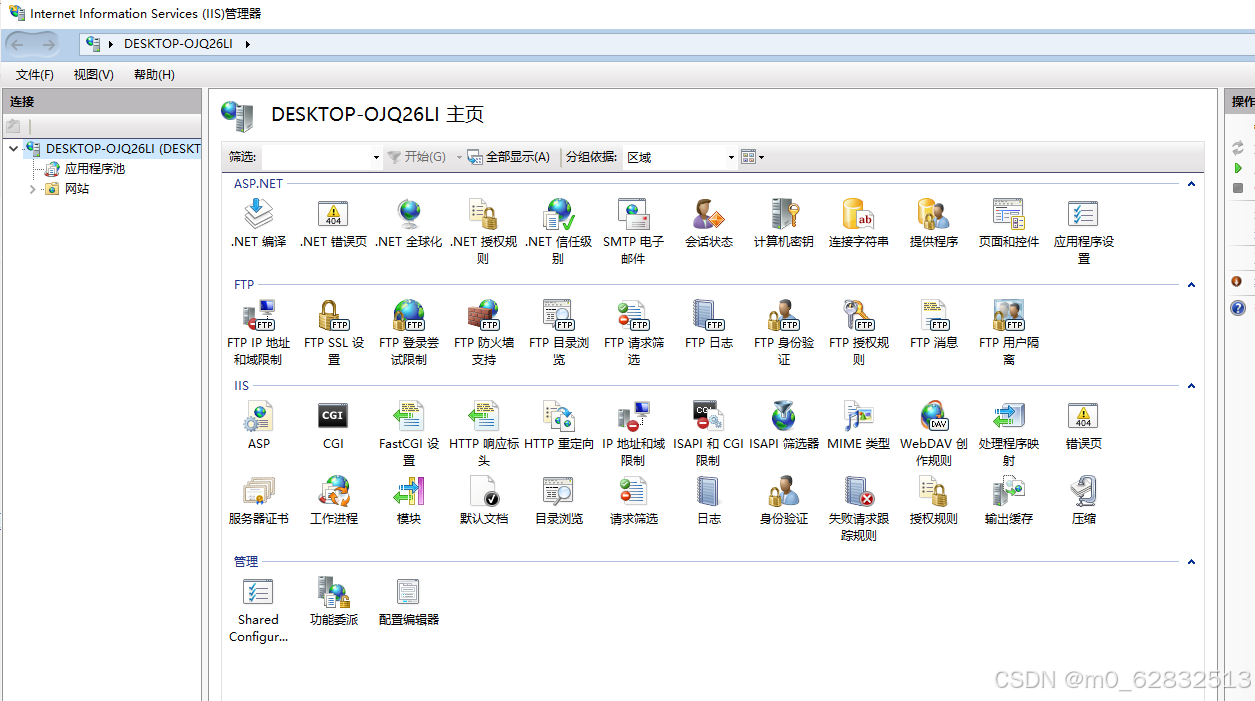Open the 提供程序 feature
Screen dimensions: 1255x701
tap(933, 223)
